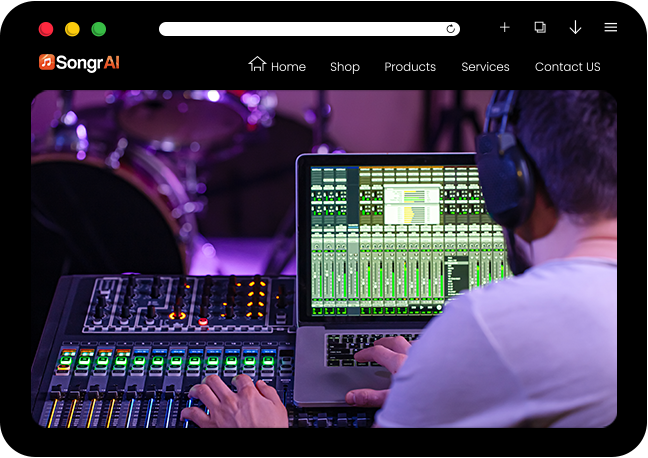Screen dimensions: 648x458
Task: Open a new tab with plus icon
Action: click(505, 28)
